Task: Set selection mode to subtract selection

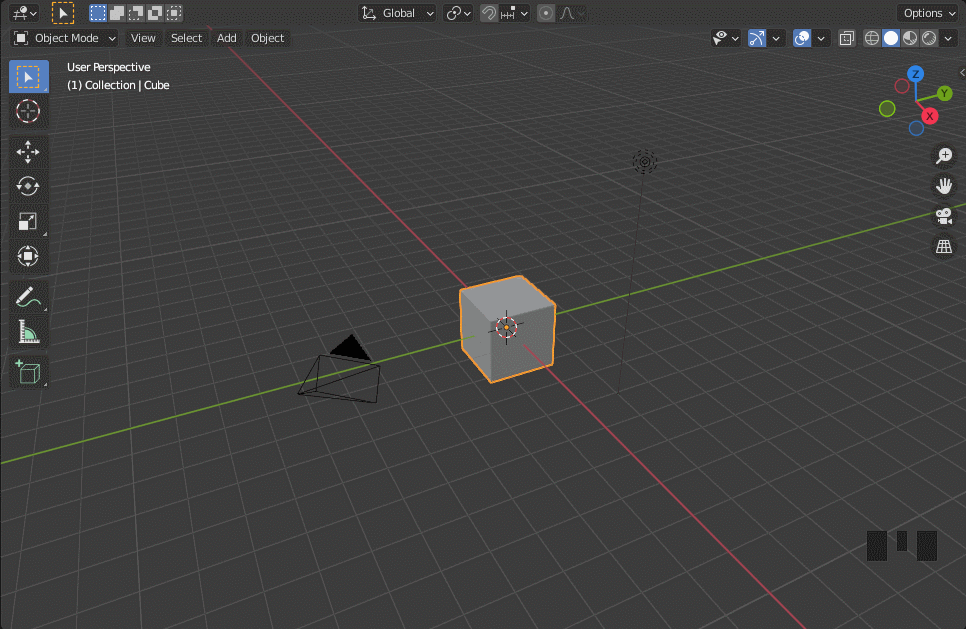Action: (136, 13)
